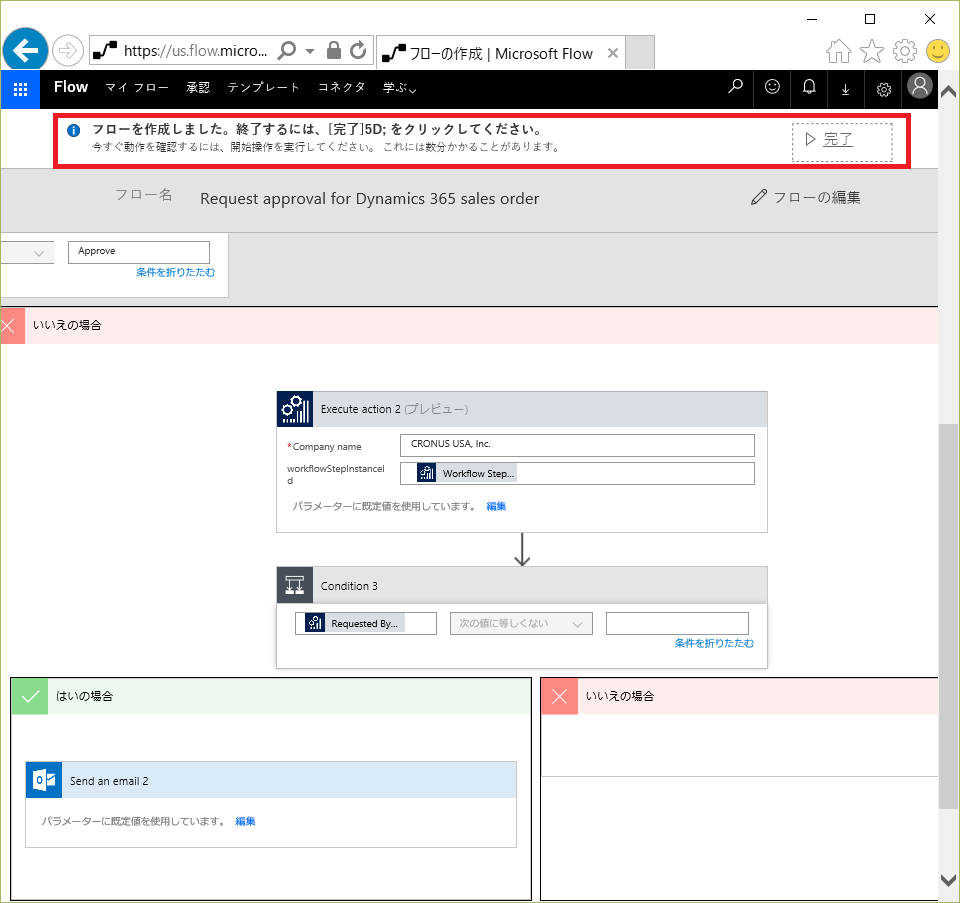Click the Outlook icon on Send an email 2
The width and height of the screenshot is (960, 903).
[x=44, y=780]
